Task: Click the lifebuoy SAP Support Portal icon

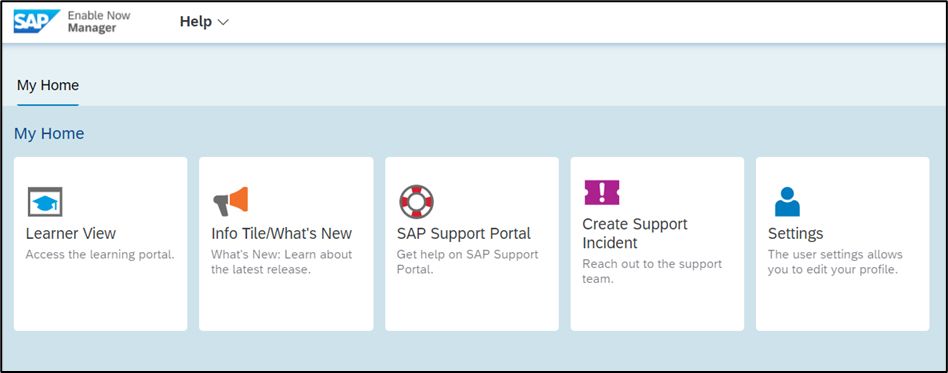Action: [416, 201]
